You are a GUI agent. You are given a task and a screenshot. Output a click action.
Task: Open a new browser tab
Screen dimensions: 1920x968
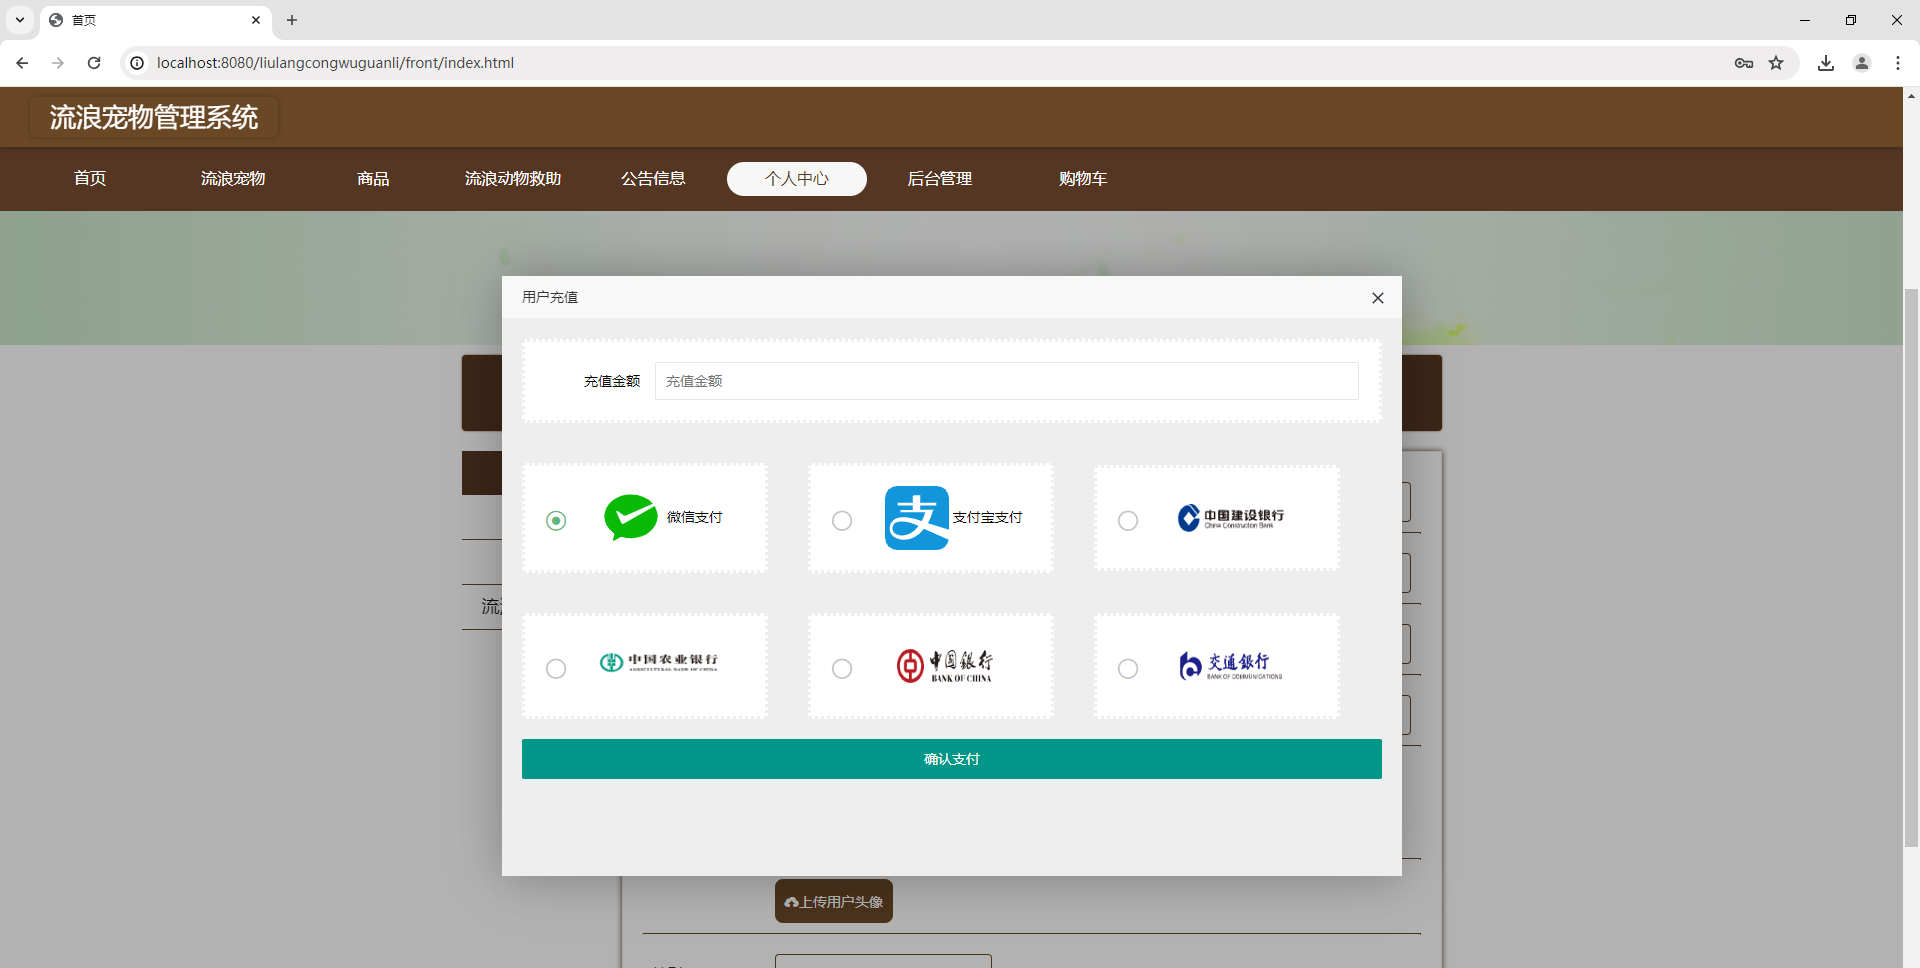coord(292,20)
